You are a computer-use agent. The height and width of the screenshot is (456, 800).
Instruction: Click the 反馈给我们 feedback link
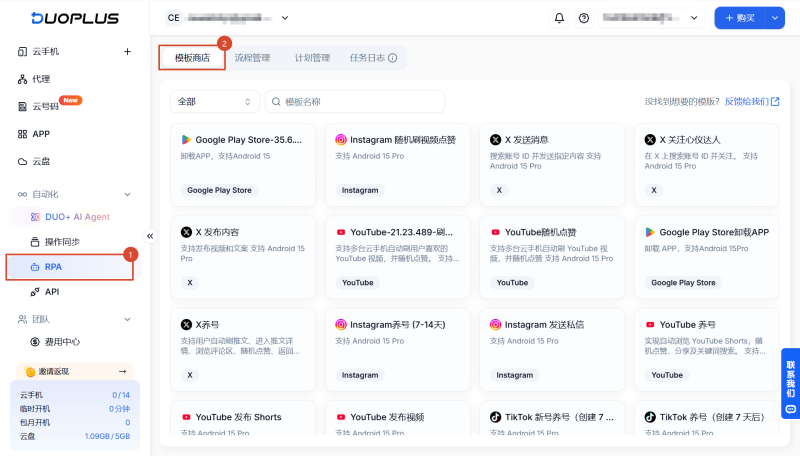(x=746, y=102)
